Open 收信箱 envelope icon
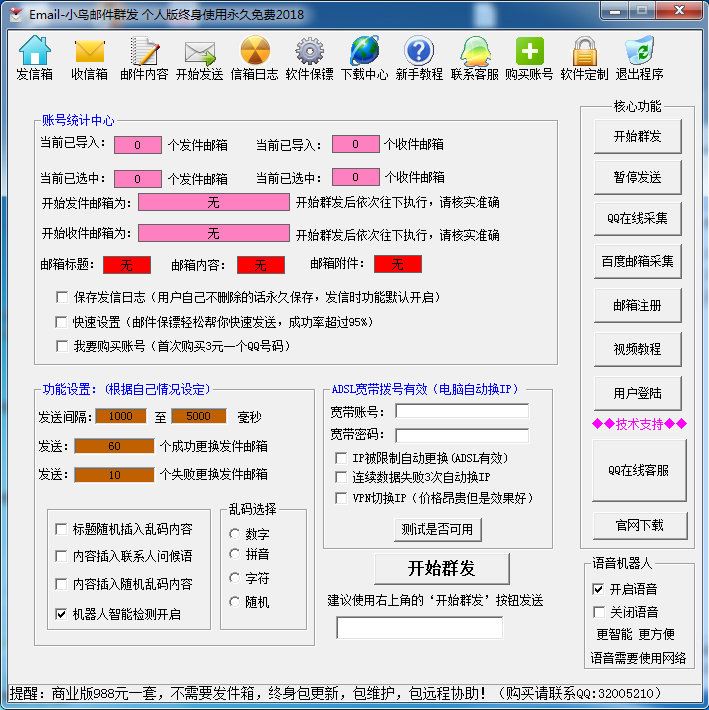Viewport: 709px width, 710px height. tap(90, 52)
